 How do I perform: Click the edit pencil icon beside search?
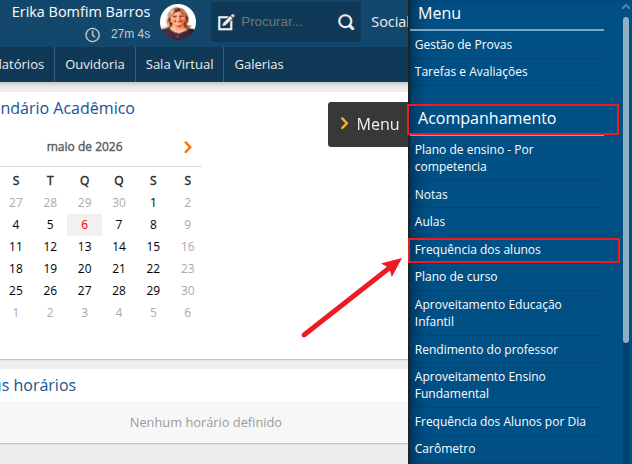click(226, 22)
